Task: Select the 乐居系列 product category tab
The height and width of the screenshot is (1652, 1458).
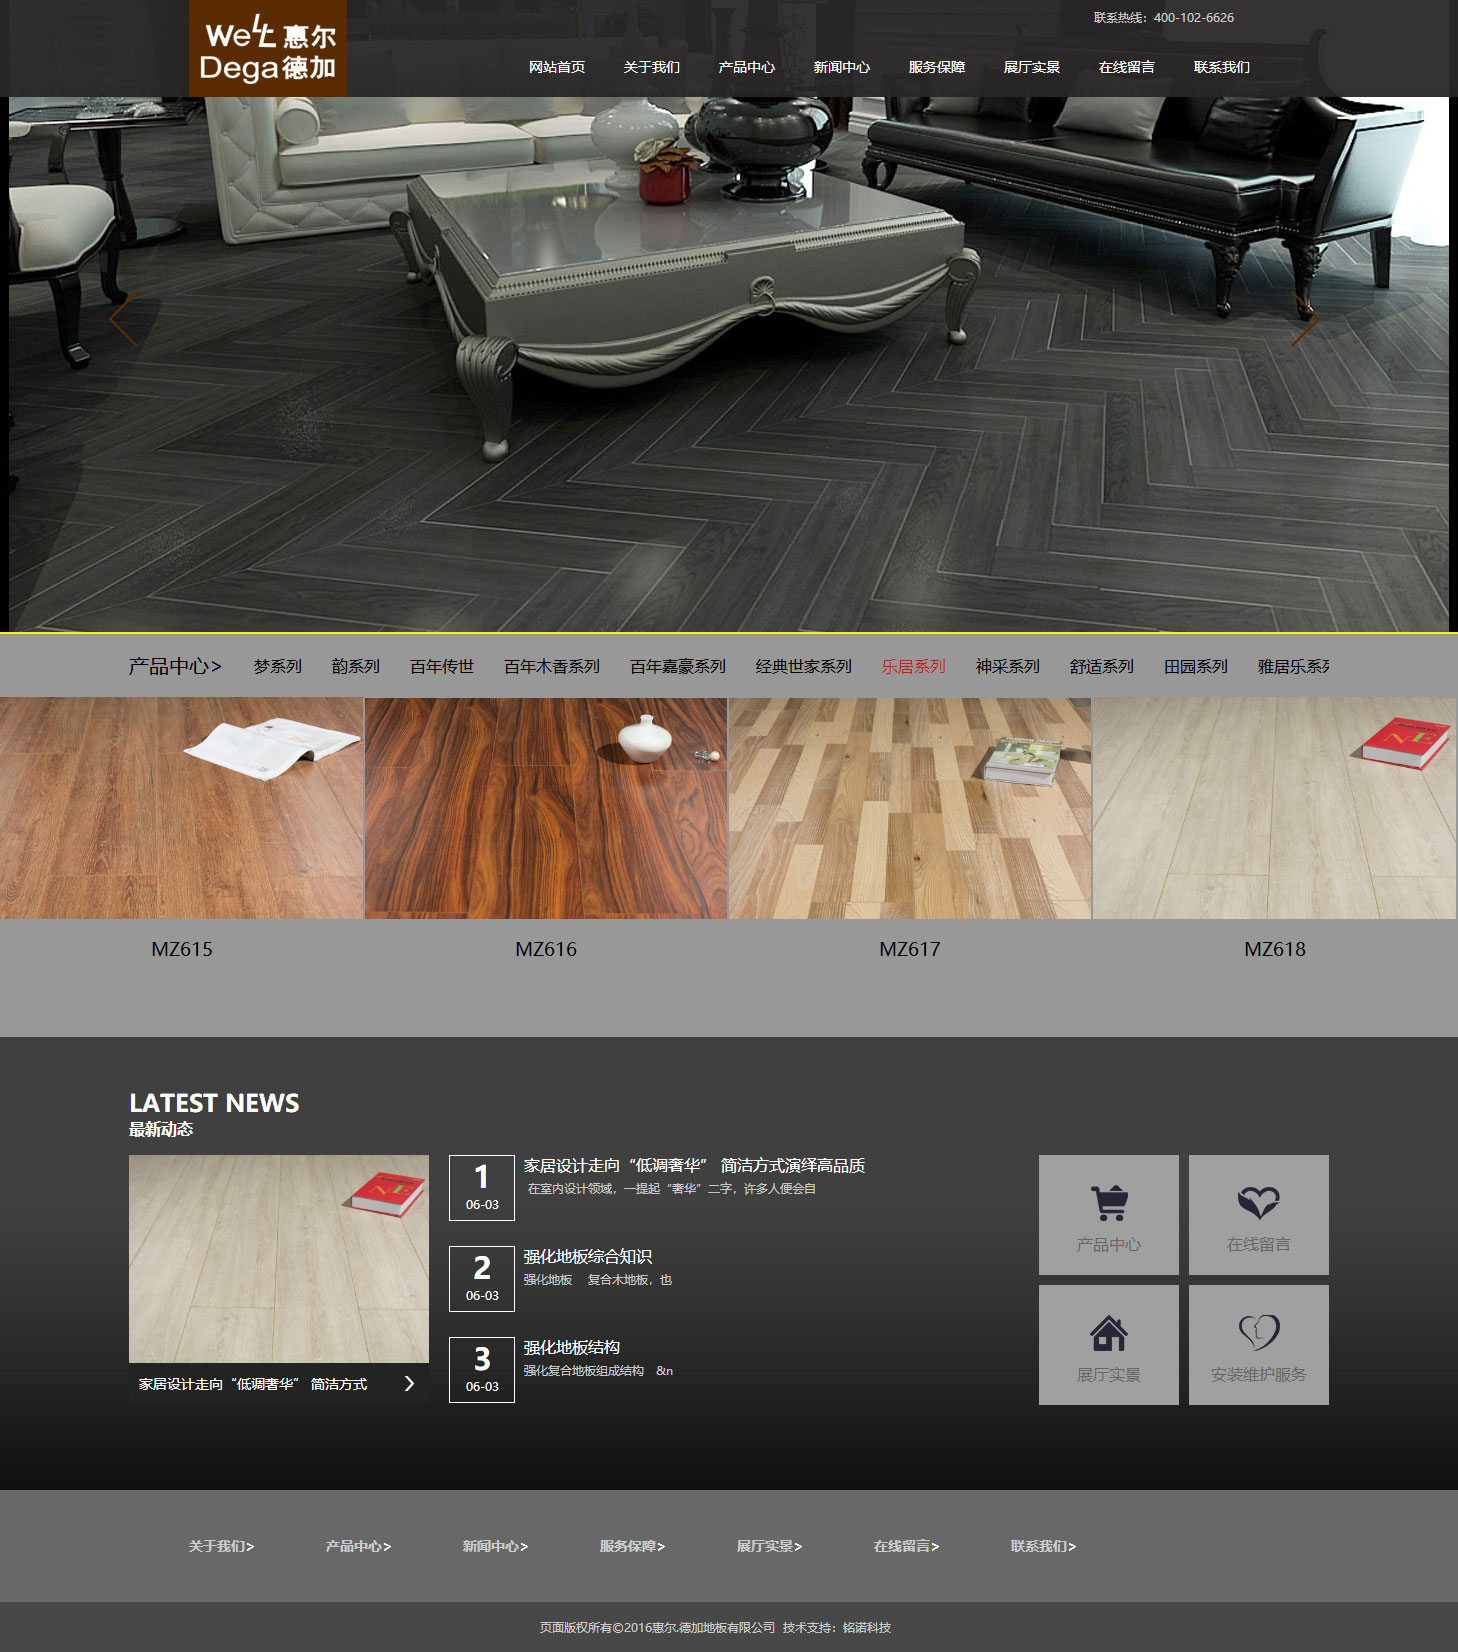Action: tap(913, 666)
